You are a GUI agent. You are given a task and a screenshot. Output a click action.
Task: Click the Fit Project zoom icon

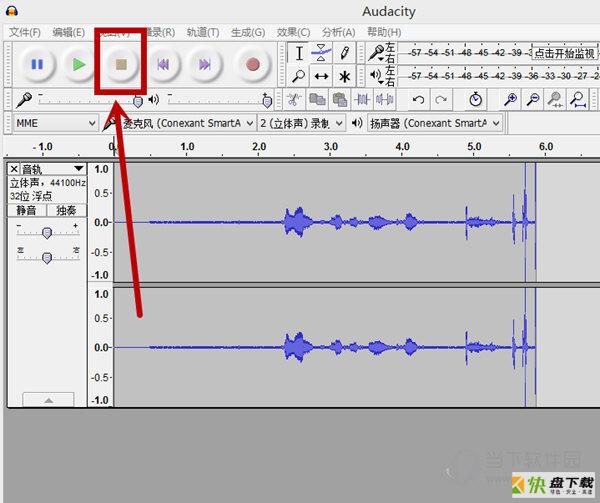coord(578,100)
